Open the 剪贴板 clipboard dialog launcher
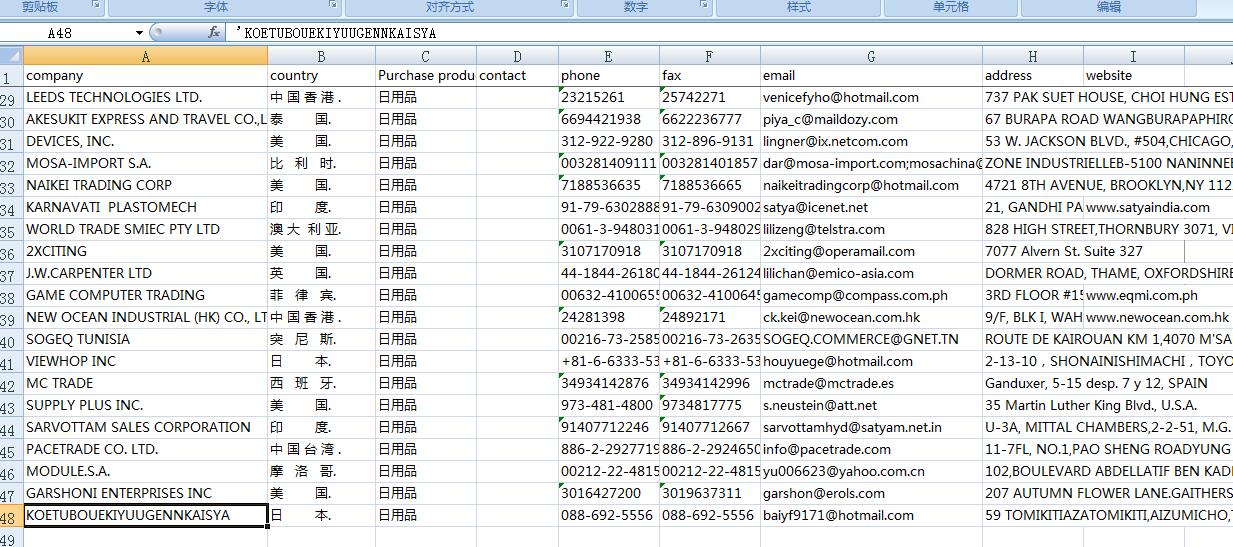 (x=96, y=5)
